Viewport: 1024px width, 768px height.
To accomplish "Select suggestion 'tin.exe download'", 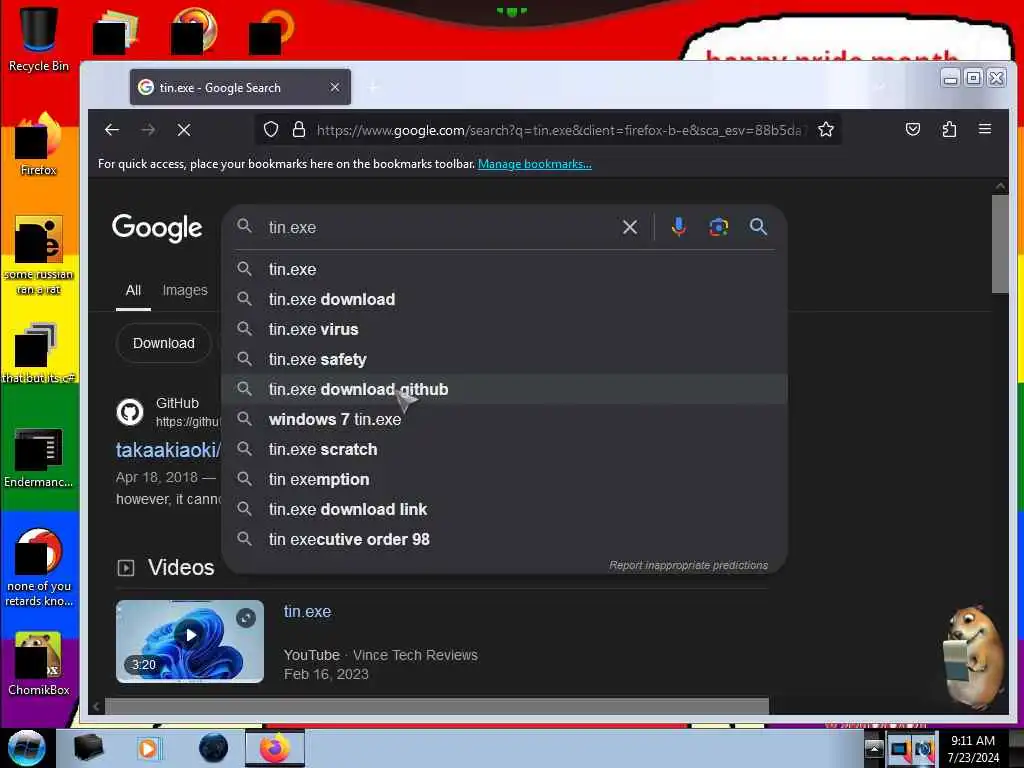I will (504, 299).
